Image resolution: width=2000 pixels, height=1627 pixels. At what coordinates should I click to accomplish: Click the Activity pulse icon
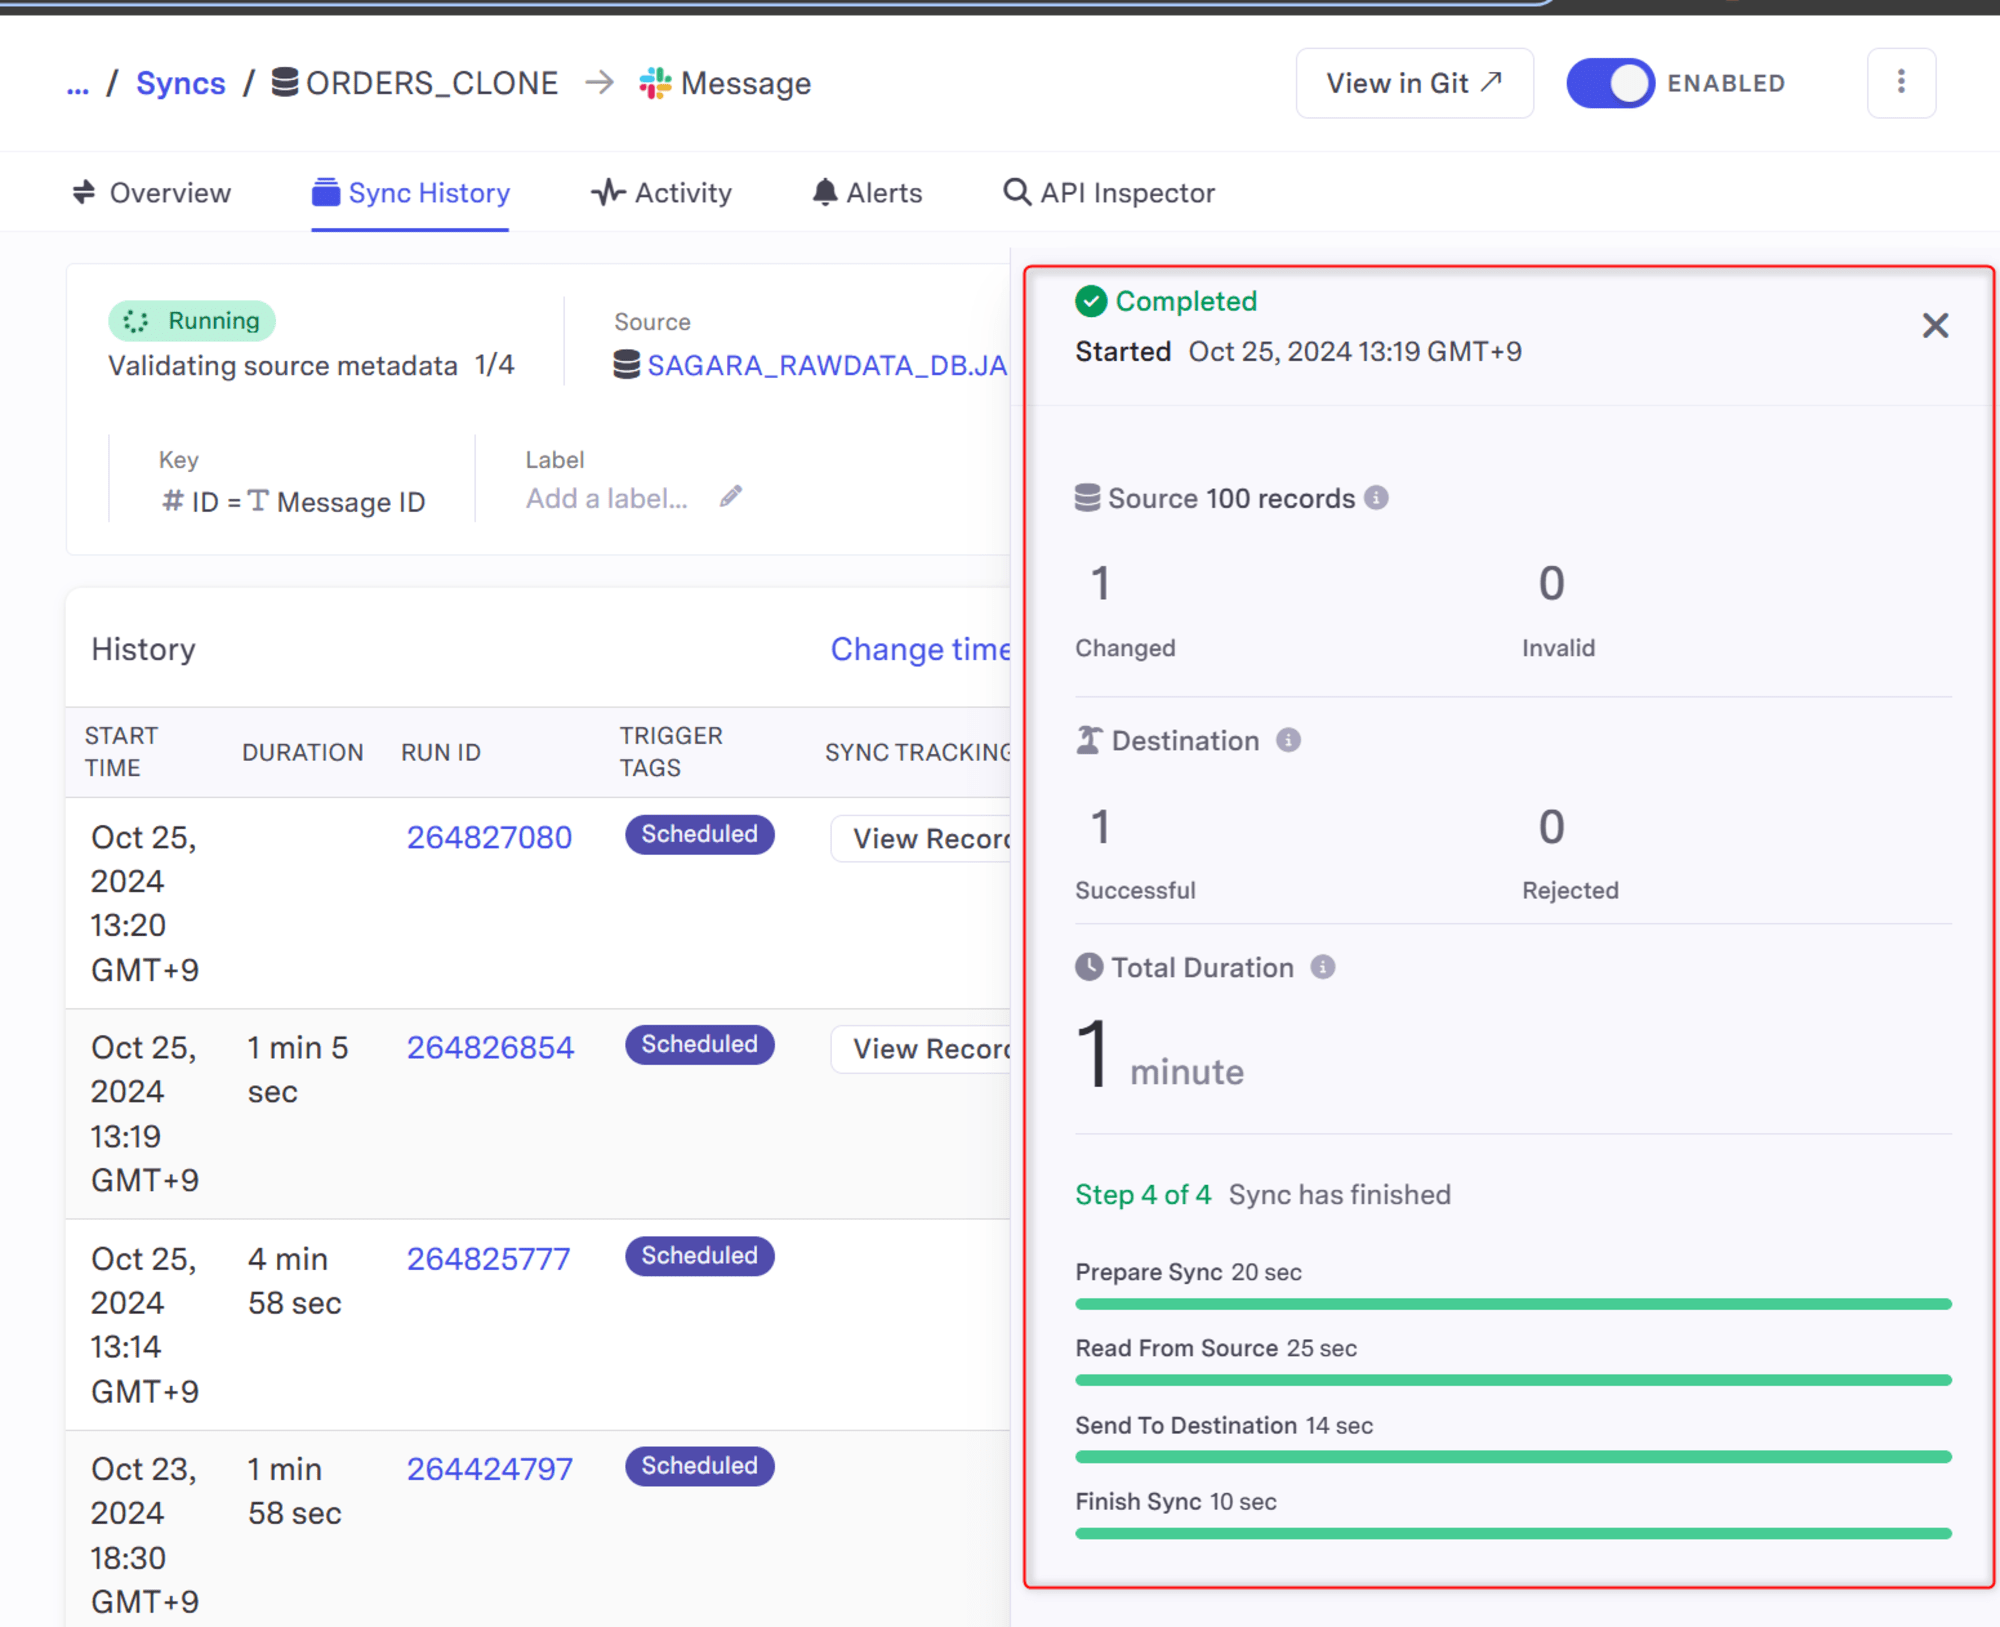pyautogui.click(x=608, y=192)
